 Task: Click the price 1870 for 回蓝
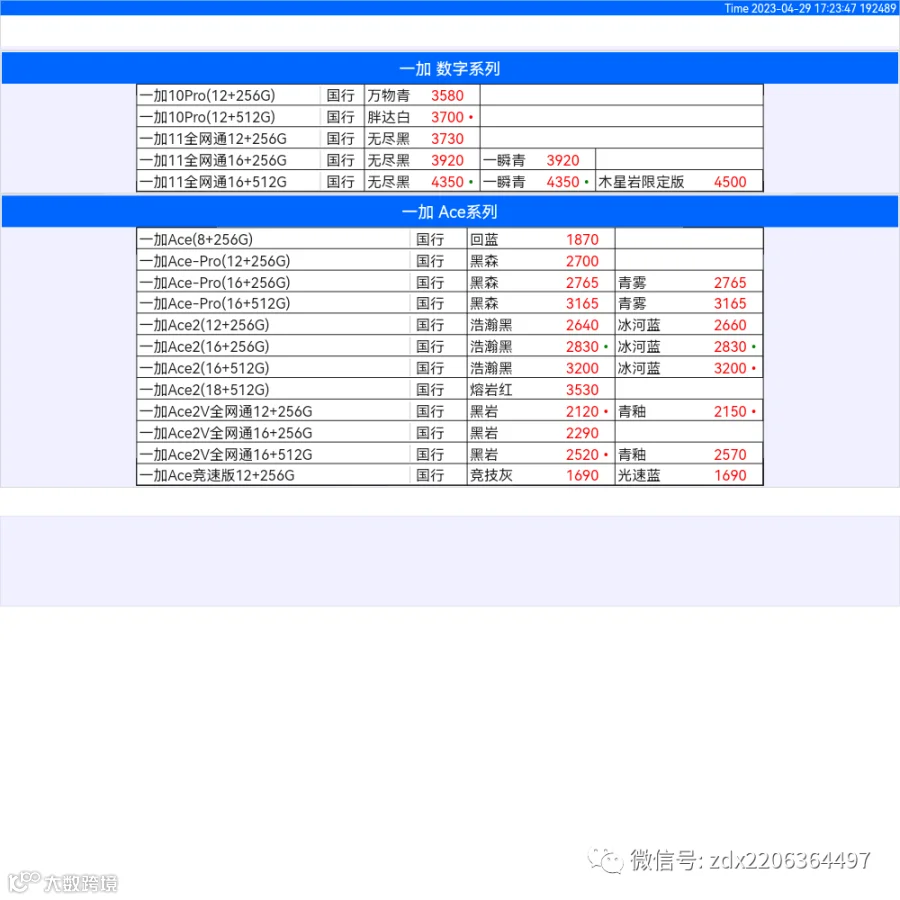(x=582, y=239)
